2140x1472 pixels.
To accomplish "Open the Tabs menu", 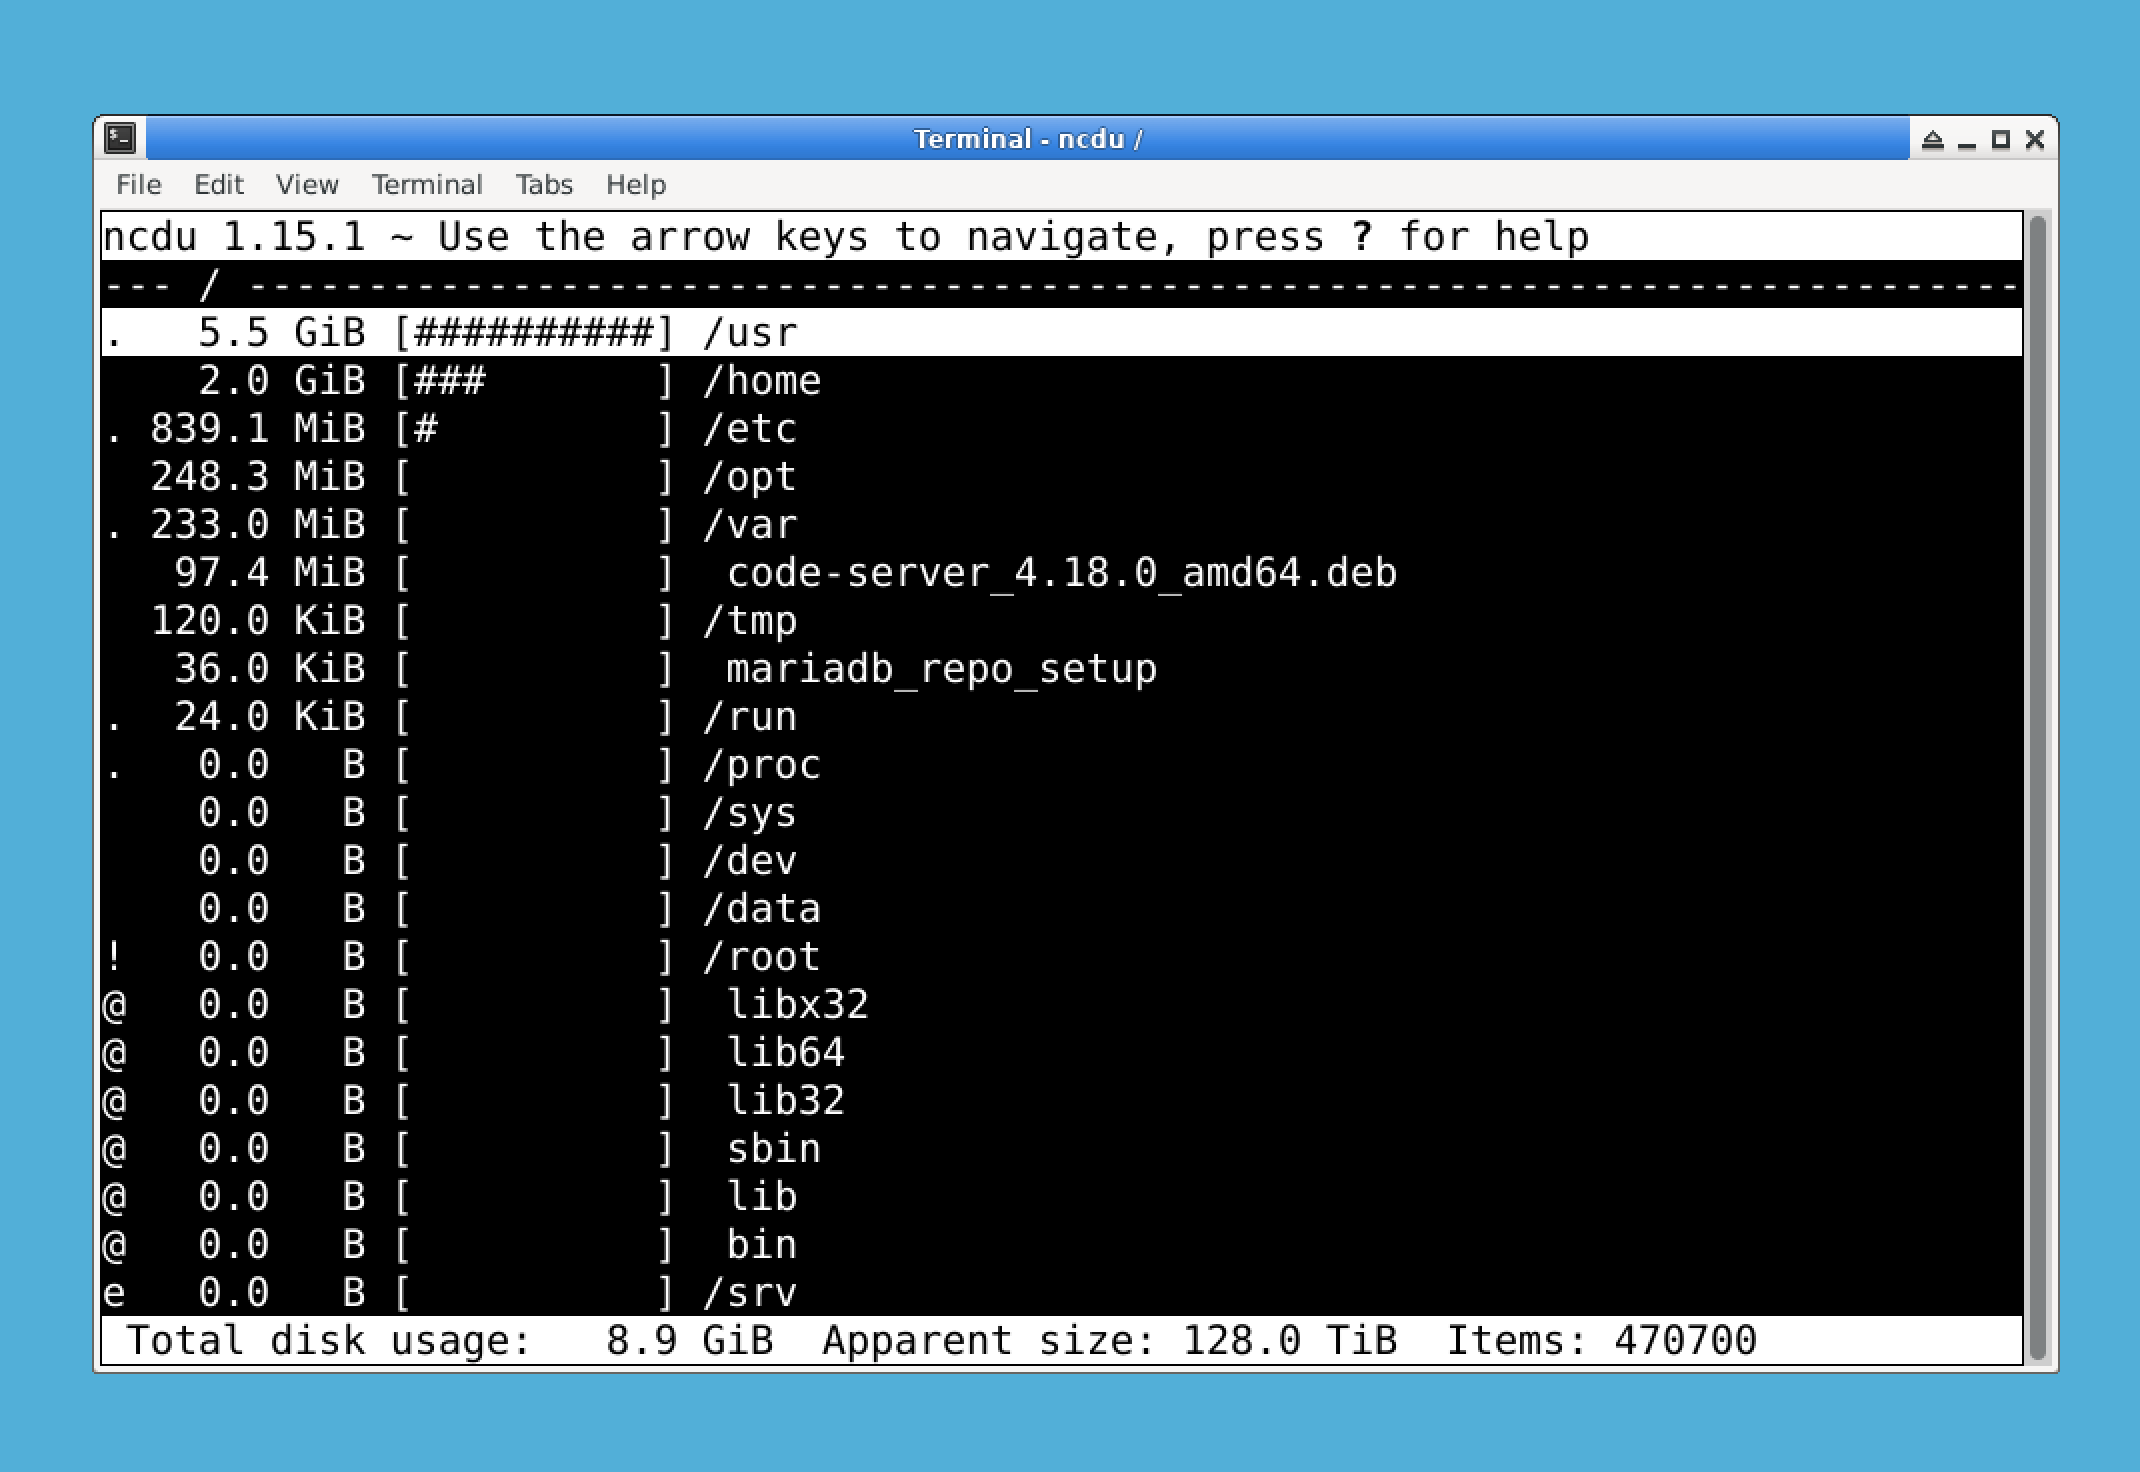I will (x=543, y=184).
